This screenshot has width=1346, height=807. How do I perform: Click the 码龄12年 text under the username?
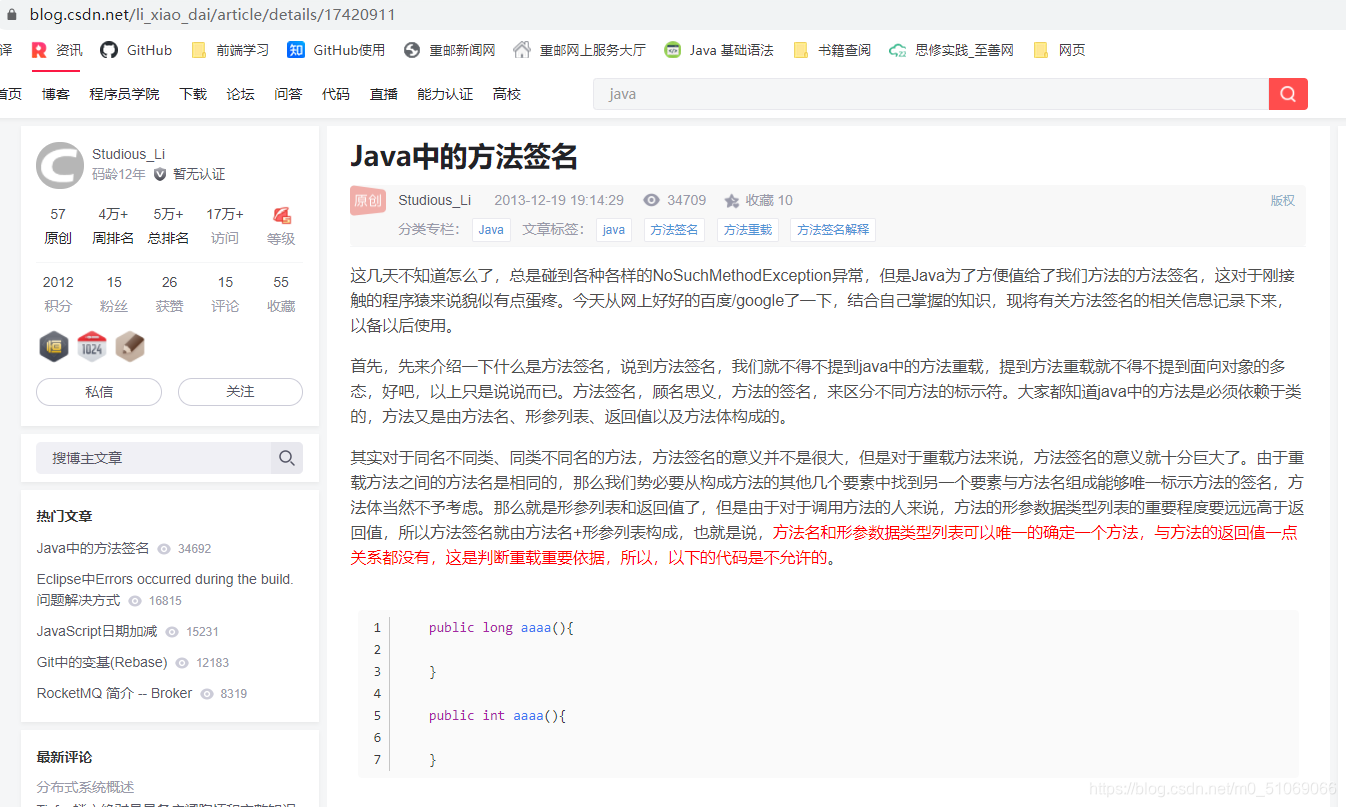(119, 174)
